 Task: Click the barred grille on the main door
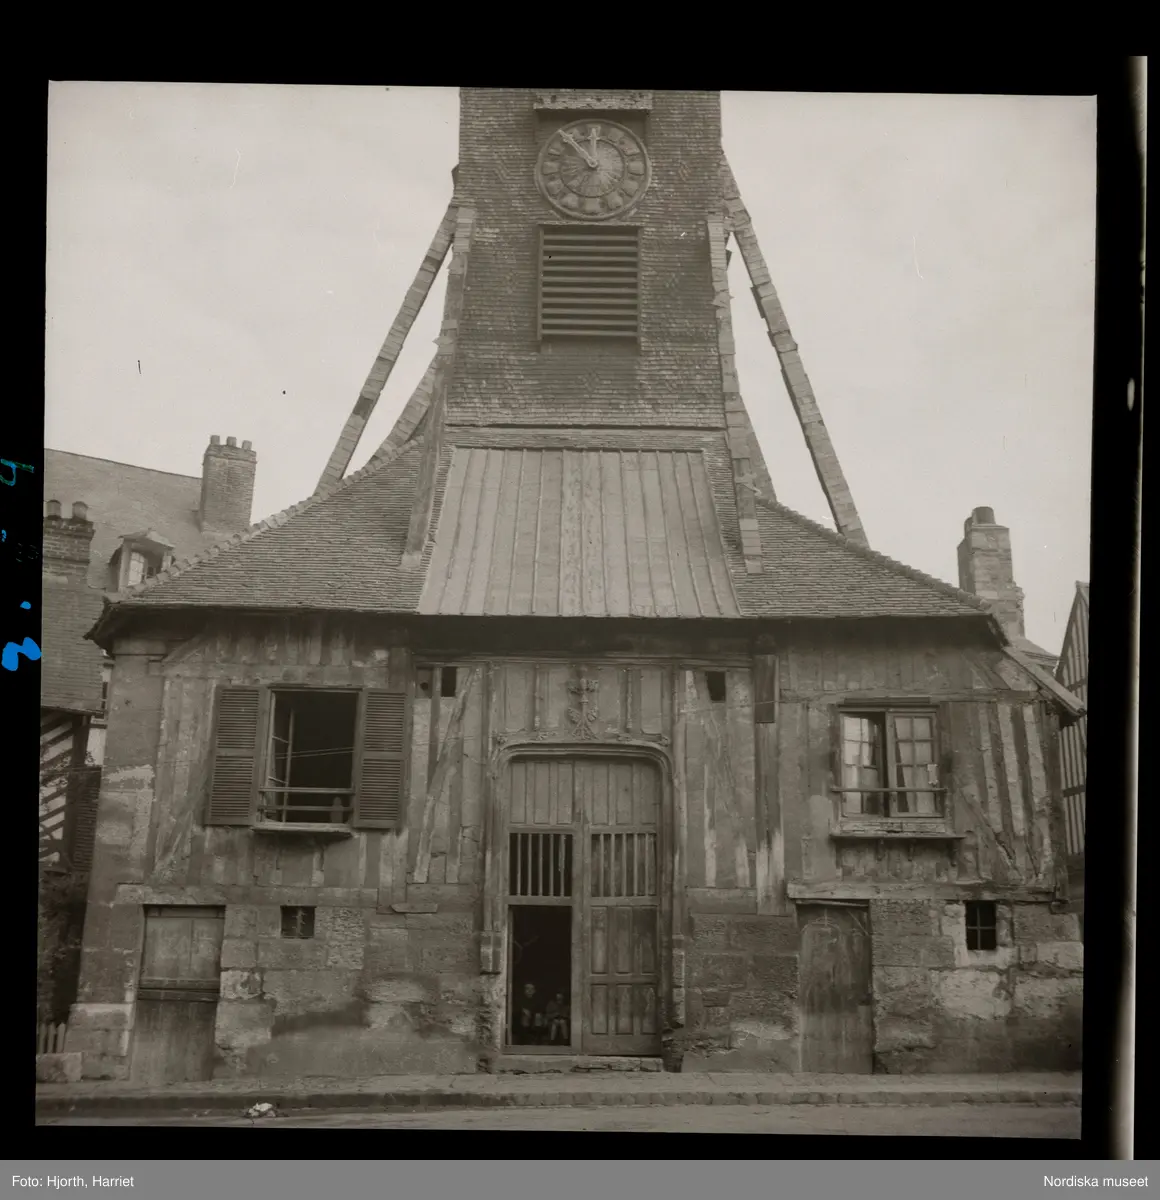583,864
